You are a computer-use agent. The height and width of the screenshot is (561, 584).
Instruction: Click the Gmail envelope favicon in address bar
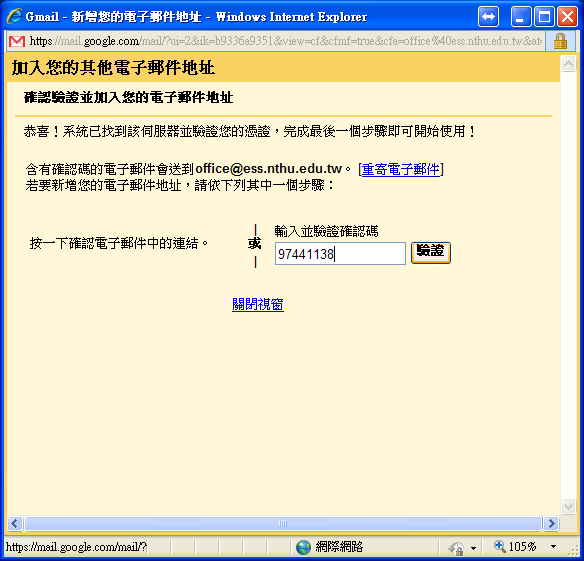click(17, 41)
